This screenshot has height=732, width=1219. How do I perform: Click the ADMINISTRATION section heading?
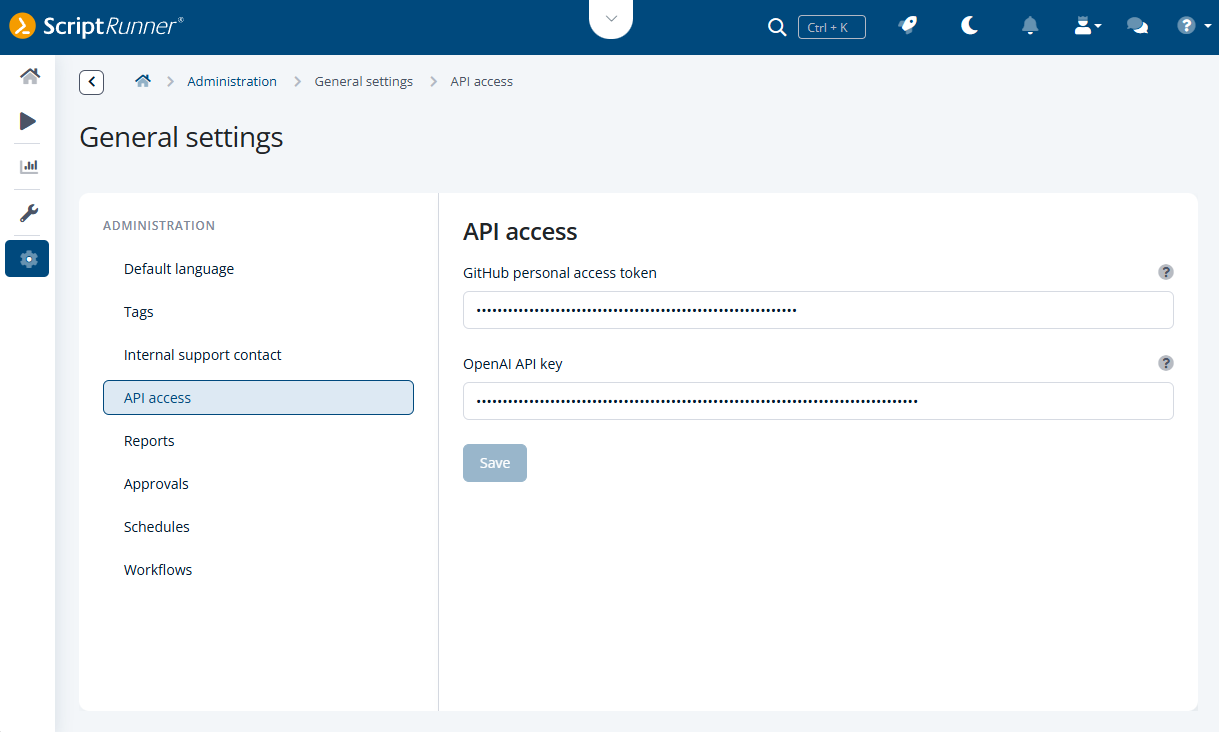(x=159, y=226)
